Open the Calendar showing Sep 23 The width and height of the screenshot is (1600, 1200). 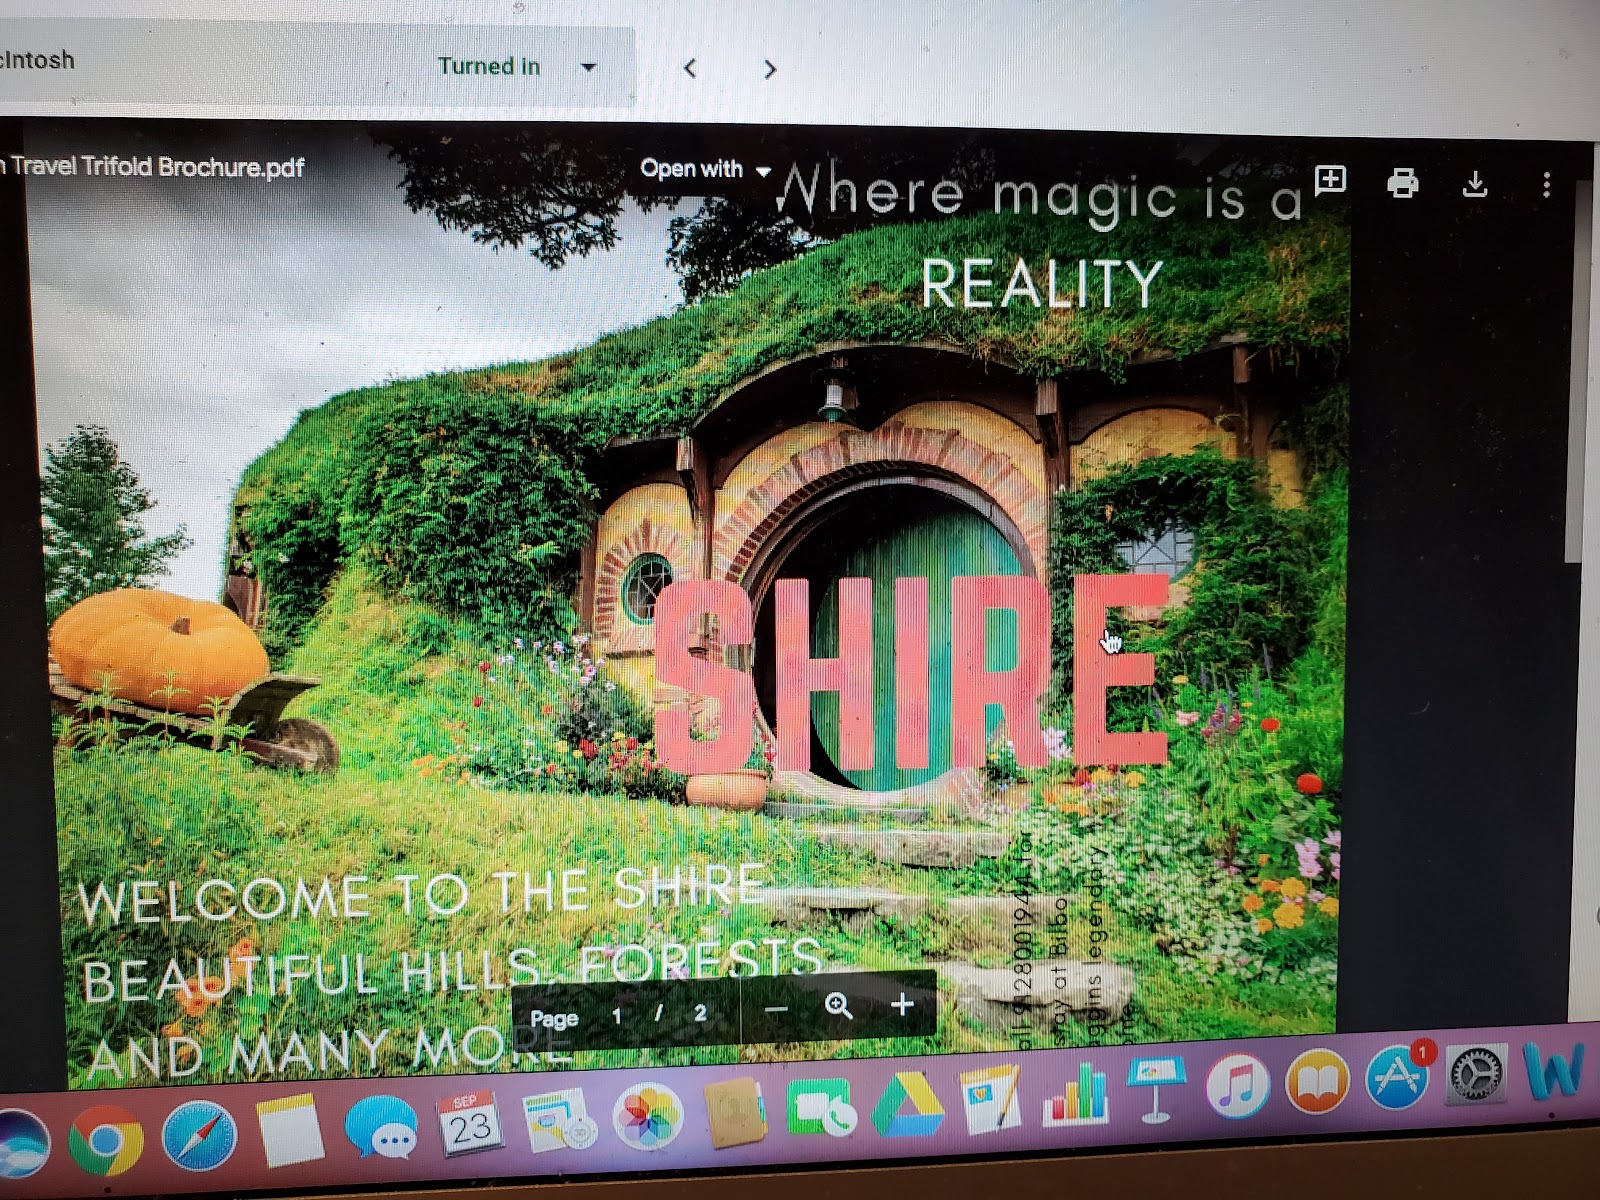pyautogui.click(x=470, y=1123)
